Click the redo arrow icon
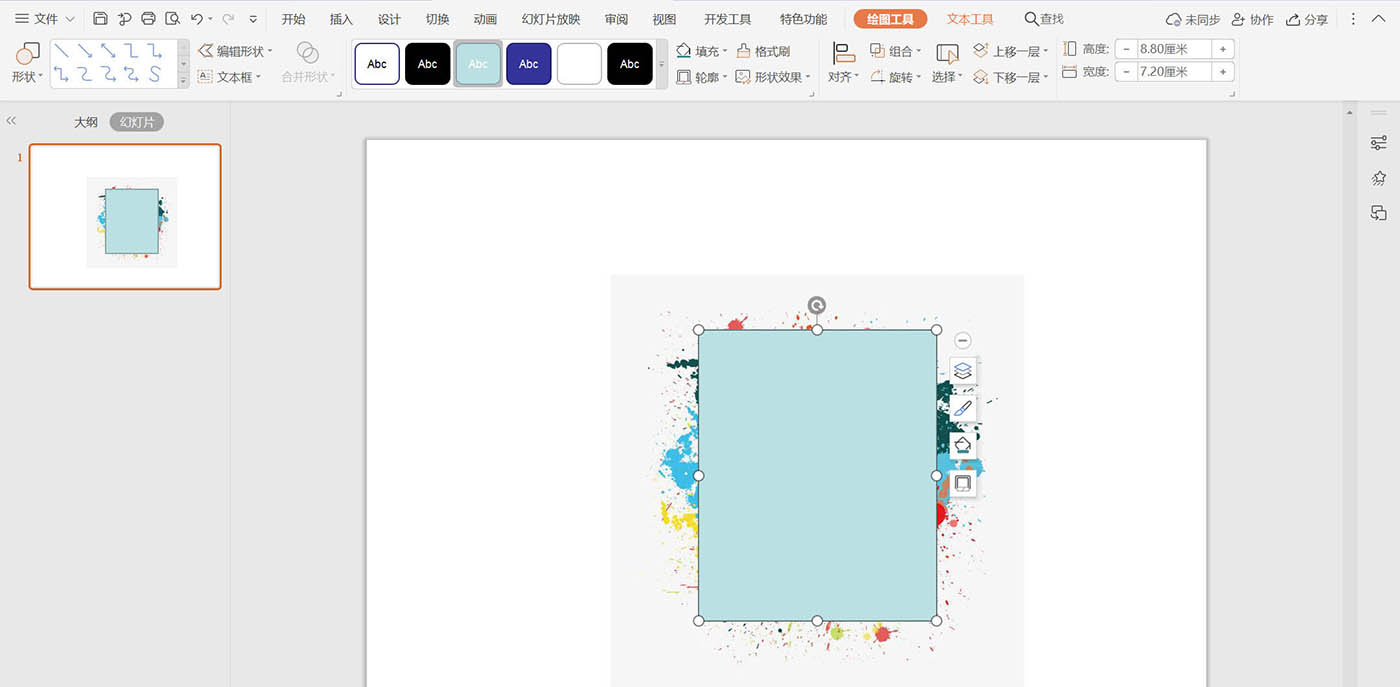This screenshot has height=687, width=1400. pyautogui.click(x=227, y=19)
